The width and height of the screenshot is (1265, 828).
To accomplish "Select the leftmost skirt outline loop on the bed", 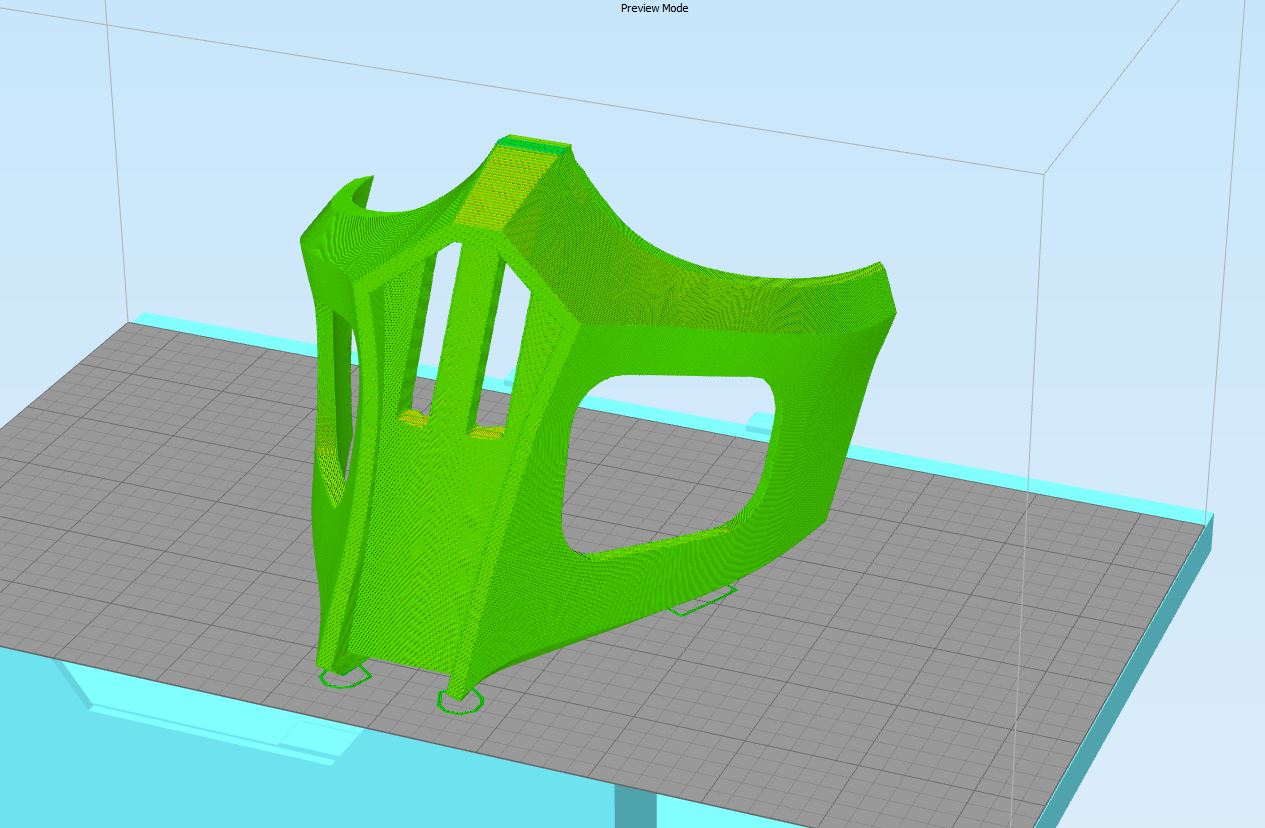I will (344, 679).
